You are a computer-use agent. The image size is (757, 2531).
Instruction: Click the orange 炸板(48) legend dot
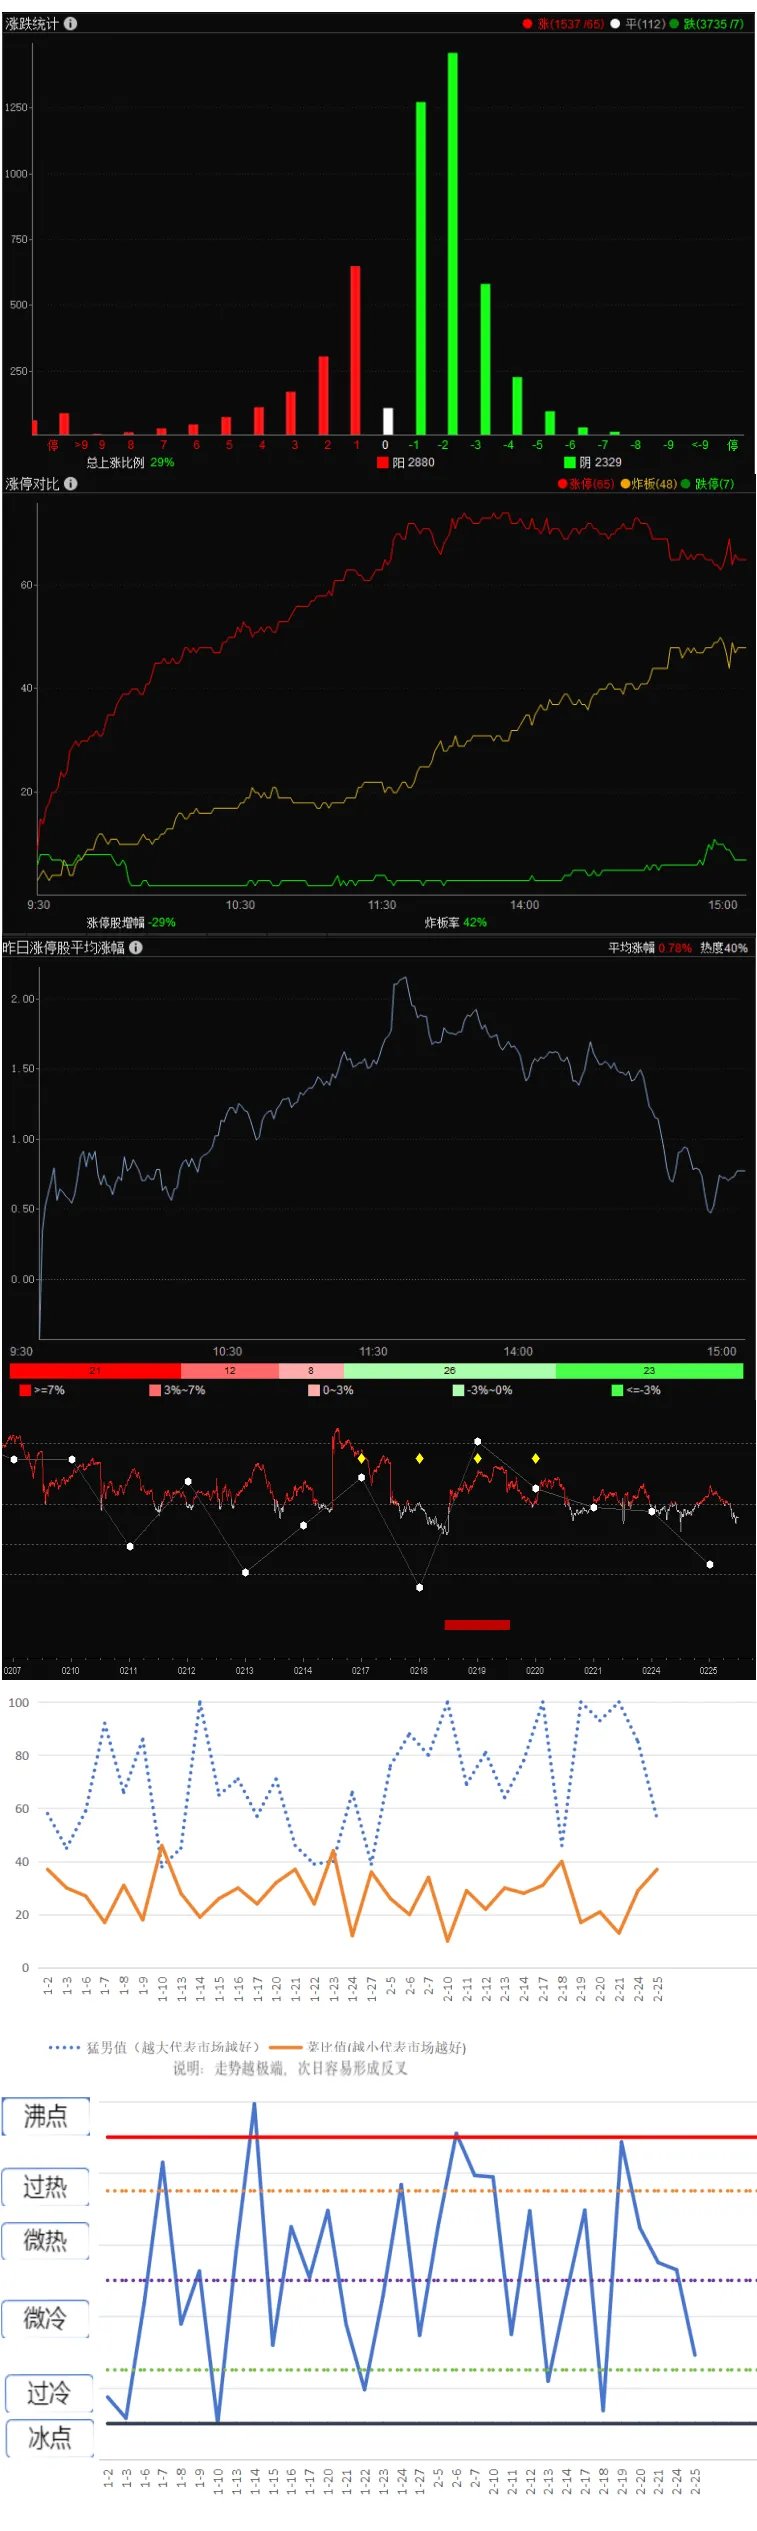pyautogui.click(x=625, y=484)
